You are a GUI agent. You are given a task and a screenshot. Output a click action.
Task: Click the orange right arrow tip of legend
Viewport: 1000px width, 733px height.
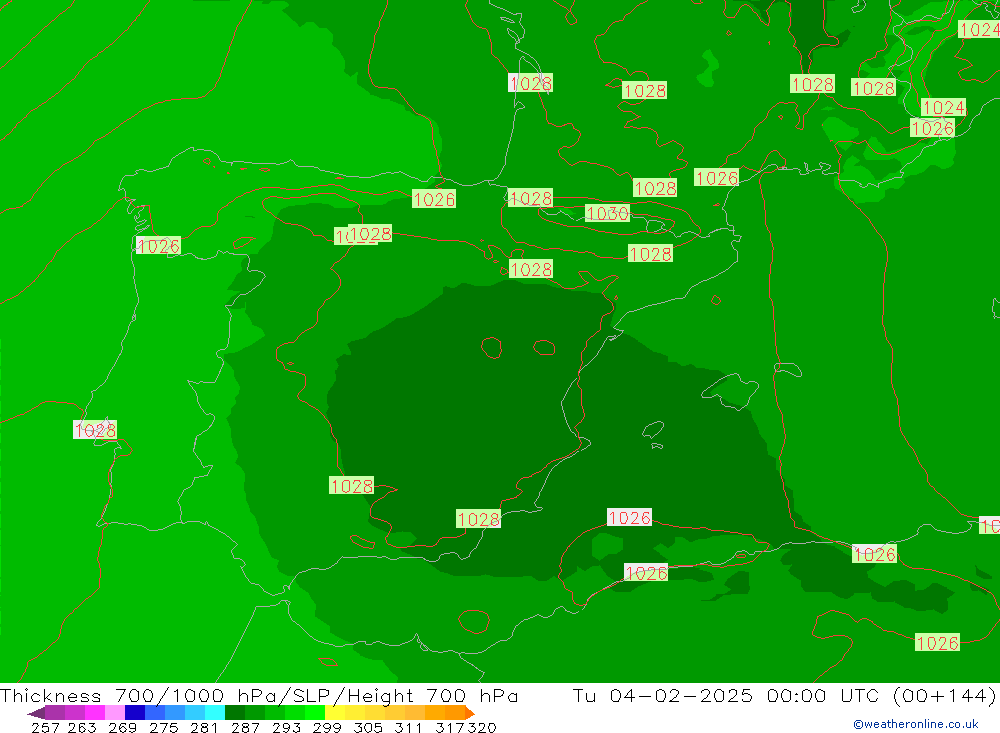(470, 713)
